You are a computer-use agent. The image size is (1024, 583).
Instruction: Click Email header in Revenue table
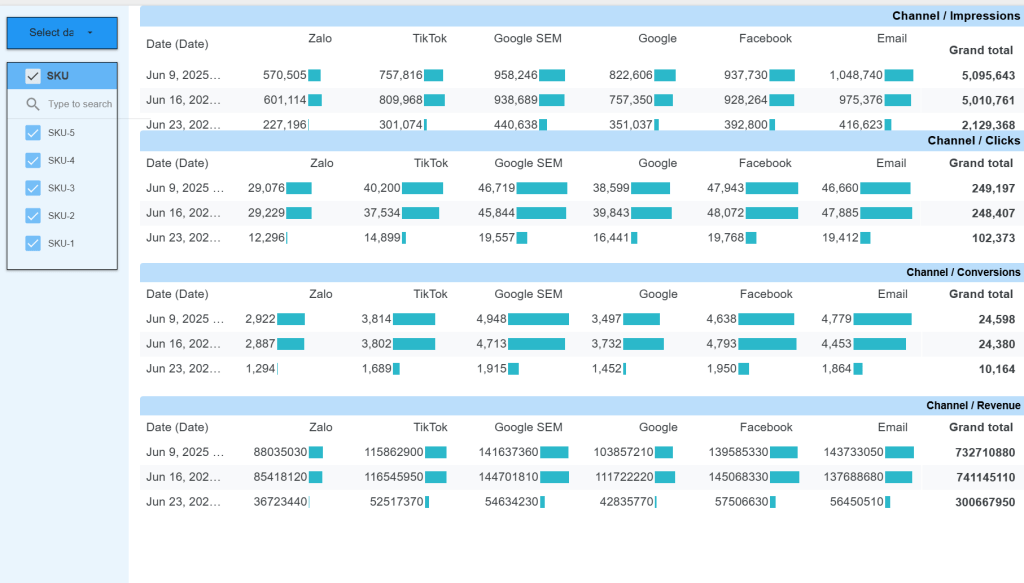[x=892, y=427]
